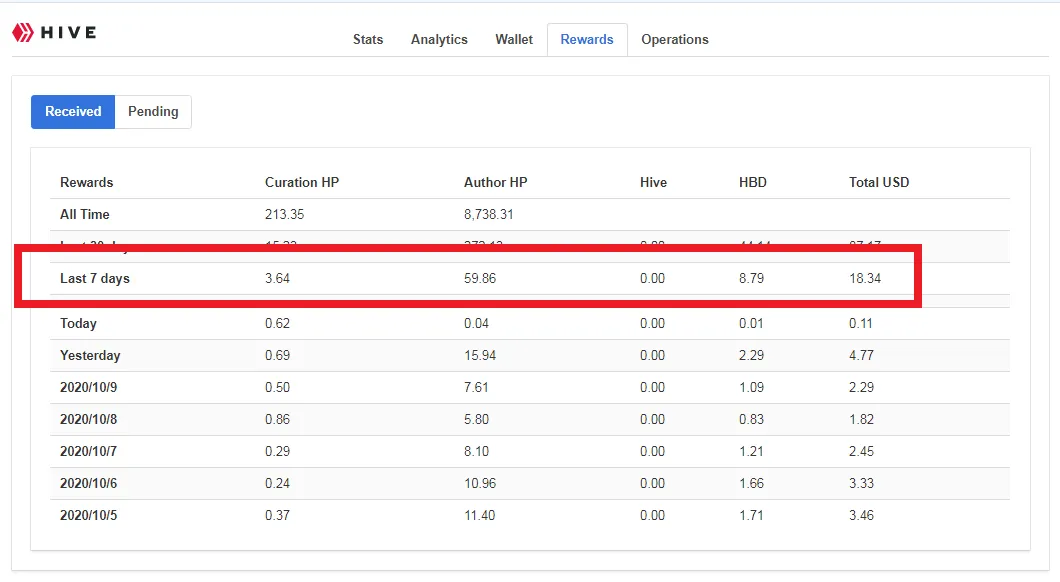The image size is (1060, 582).
Task: Open the Stats tab
Action: tap(368, 39)
